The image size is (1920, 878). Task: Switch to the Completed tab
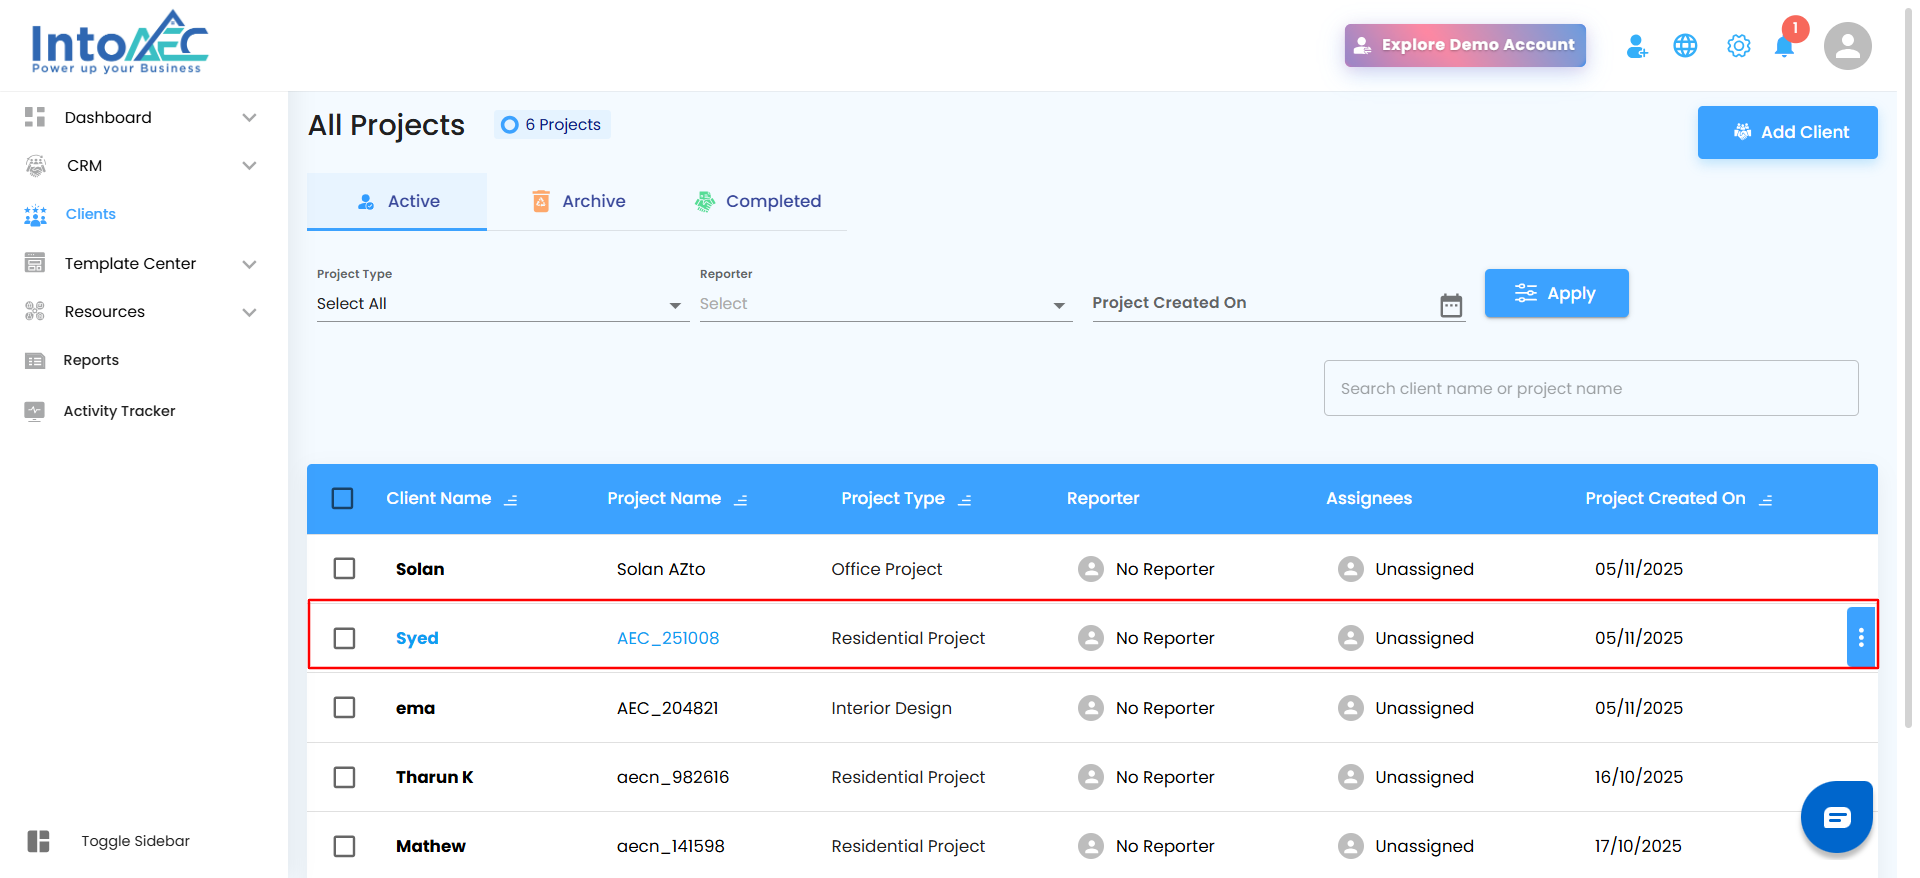[x=758, y=202]
